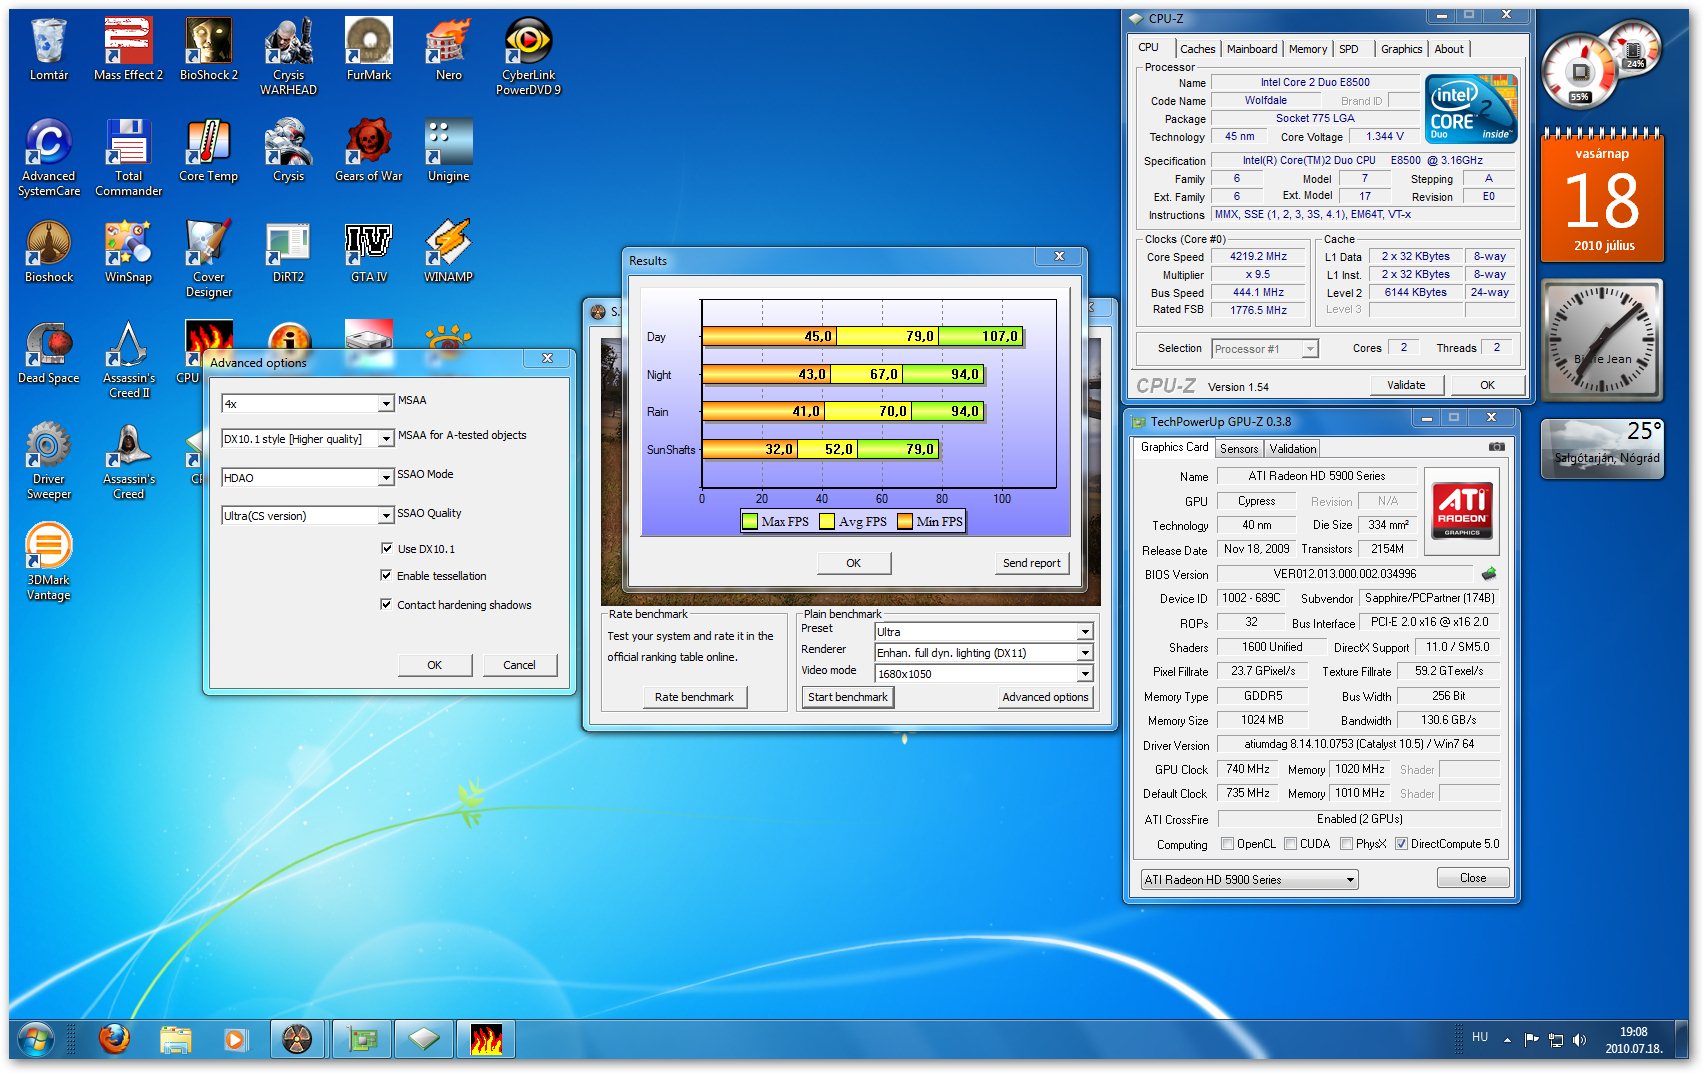Viewport: 1703px width, 1073px height.
Task: Open the Renderer dropdown
Action: [x=984, y=653]
